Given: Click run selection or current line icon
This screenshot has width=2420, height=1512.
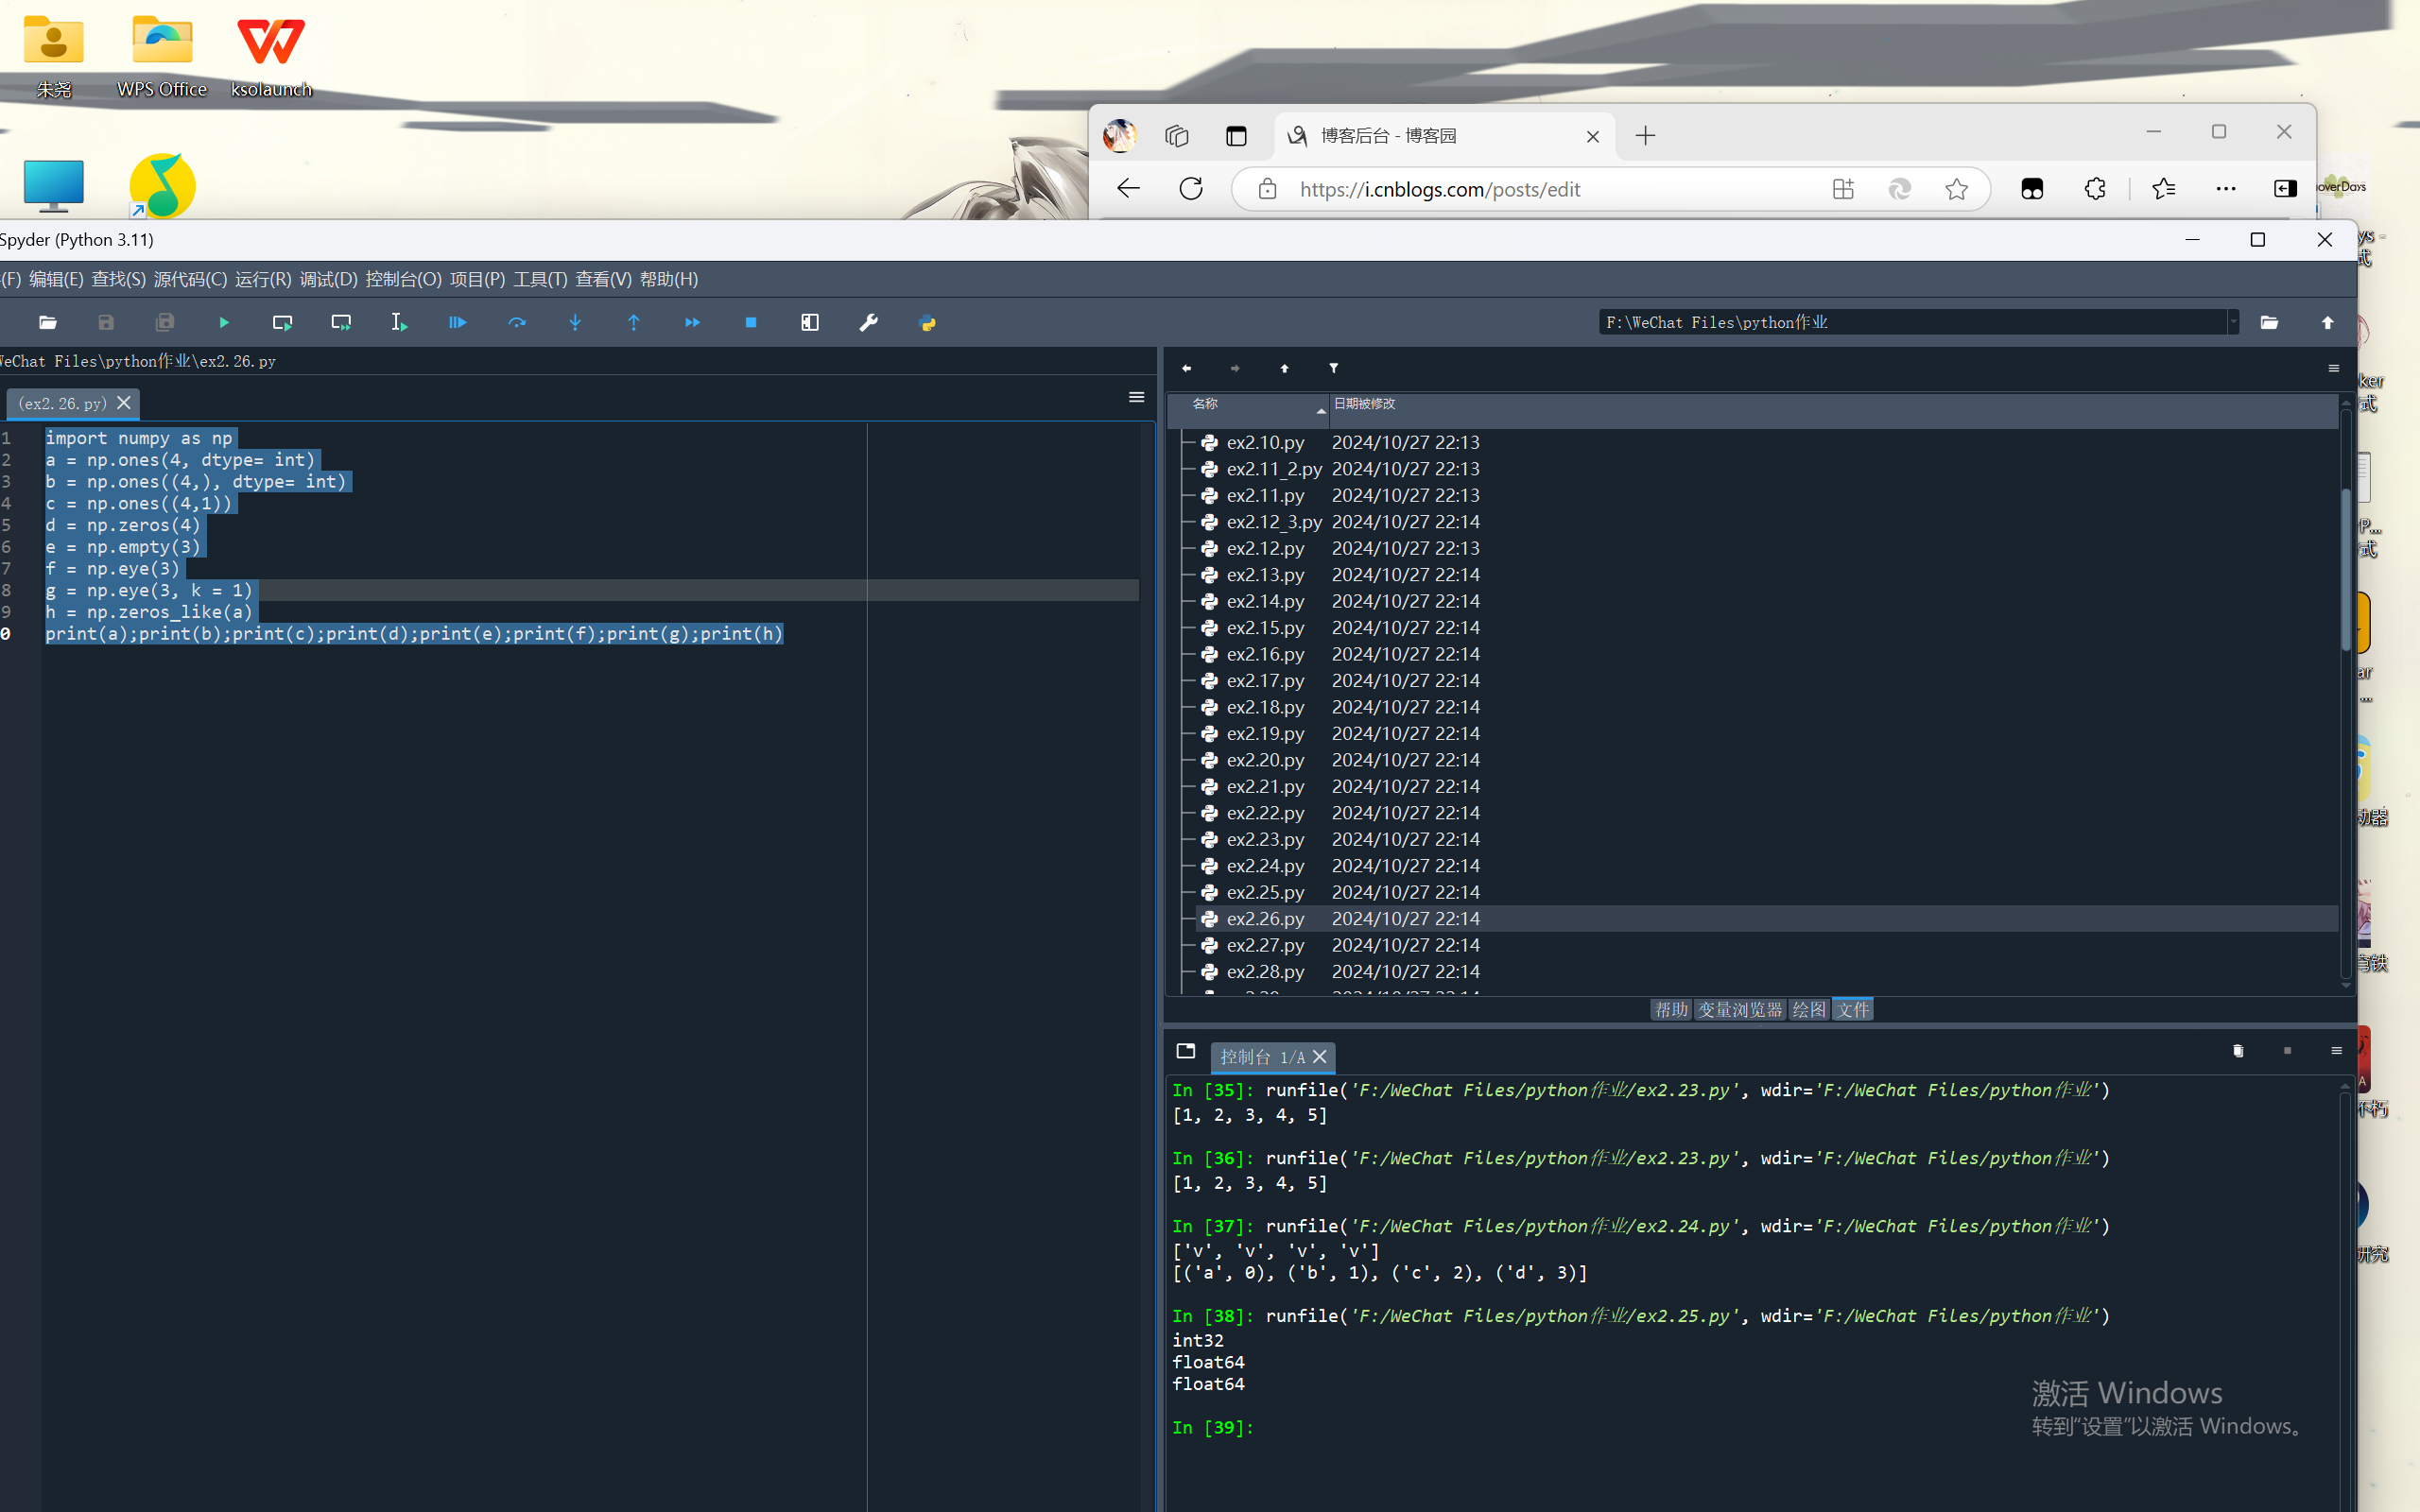Looking at the screenshot, I should point(399,322).
